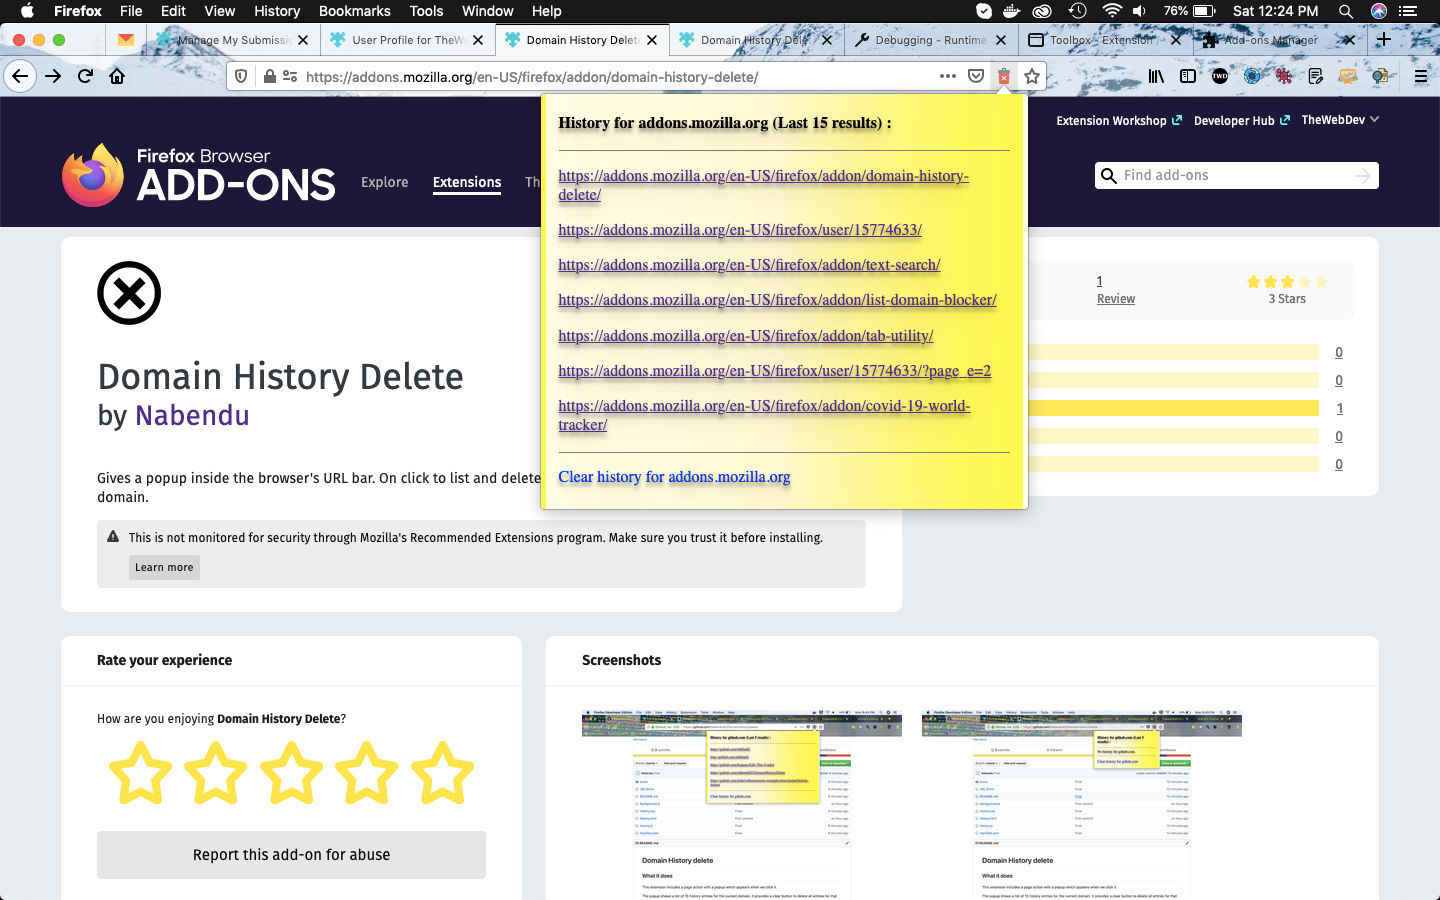Click the Find add-ons search field
Image resolution: width=1440 pixels, height=900 pixels.
(x=1236, y=175)
